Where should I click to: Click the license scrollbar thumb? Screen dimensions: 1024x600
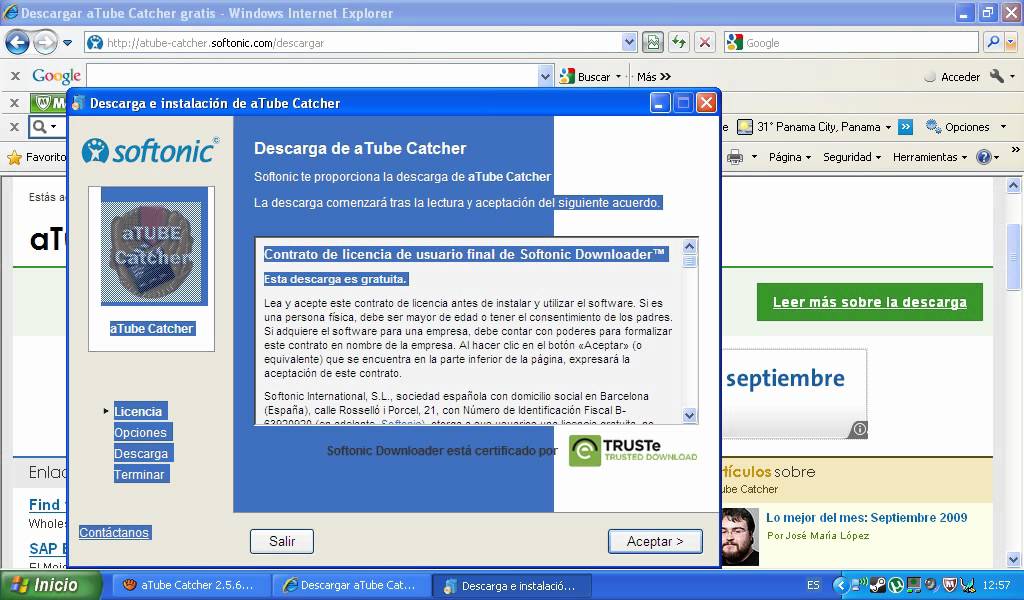tap(689, 261)
